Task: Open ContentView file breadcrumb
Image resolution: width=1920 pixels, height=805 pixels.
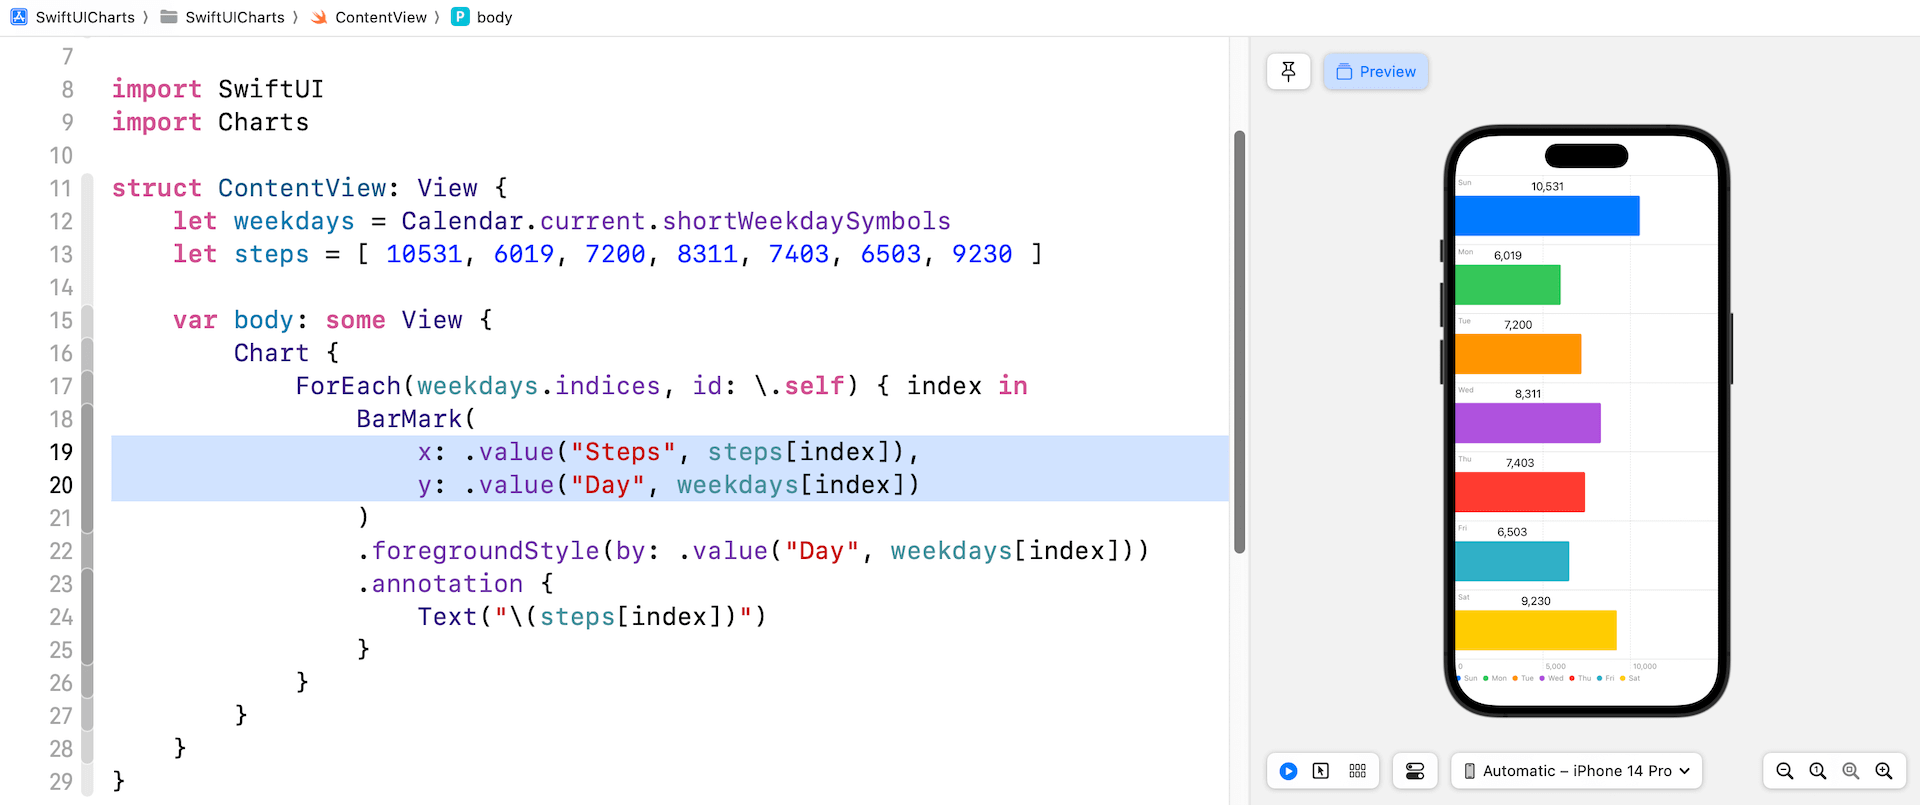Action: [369, 17]
